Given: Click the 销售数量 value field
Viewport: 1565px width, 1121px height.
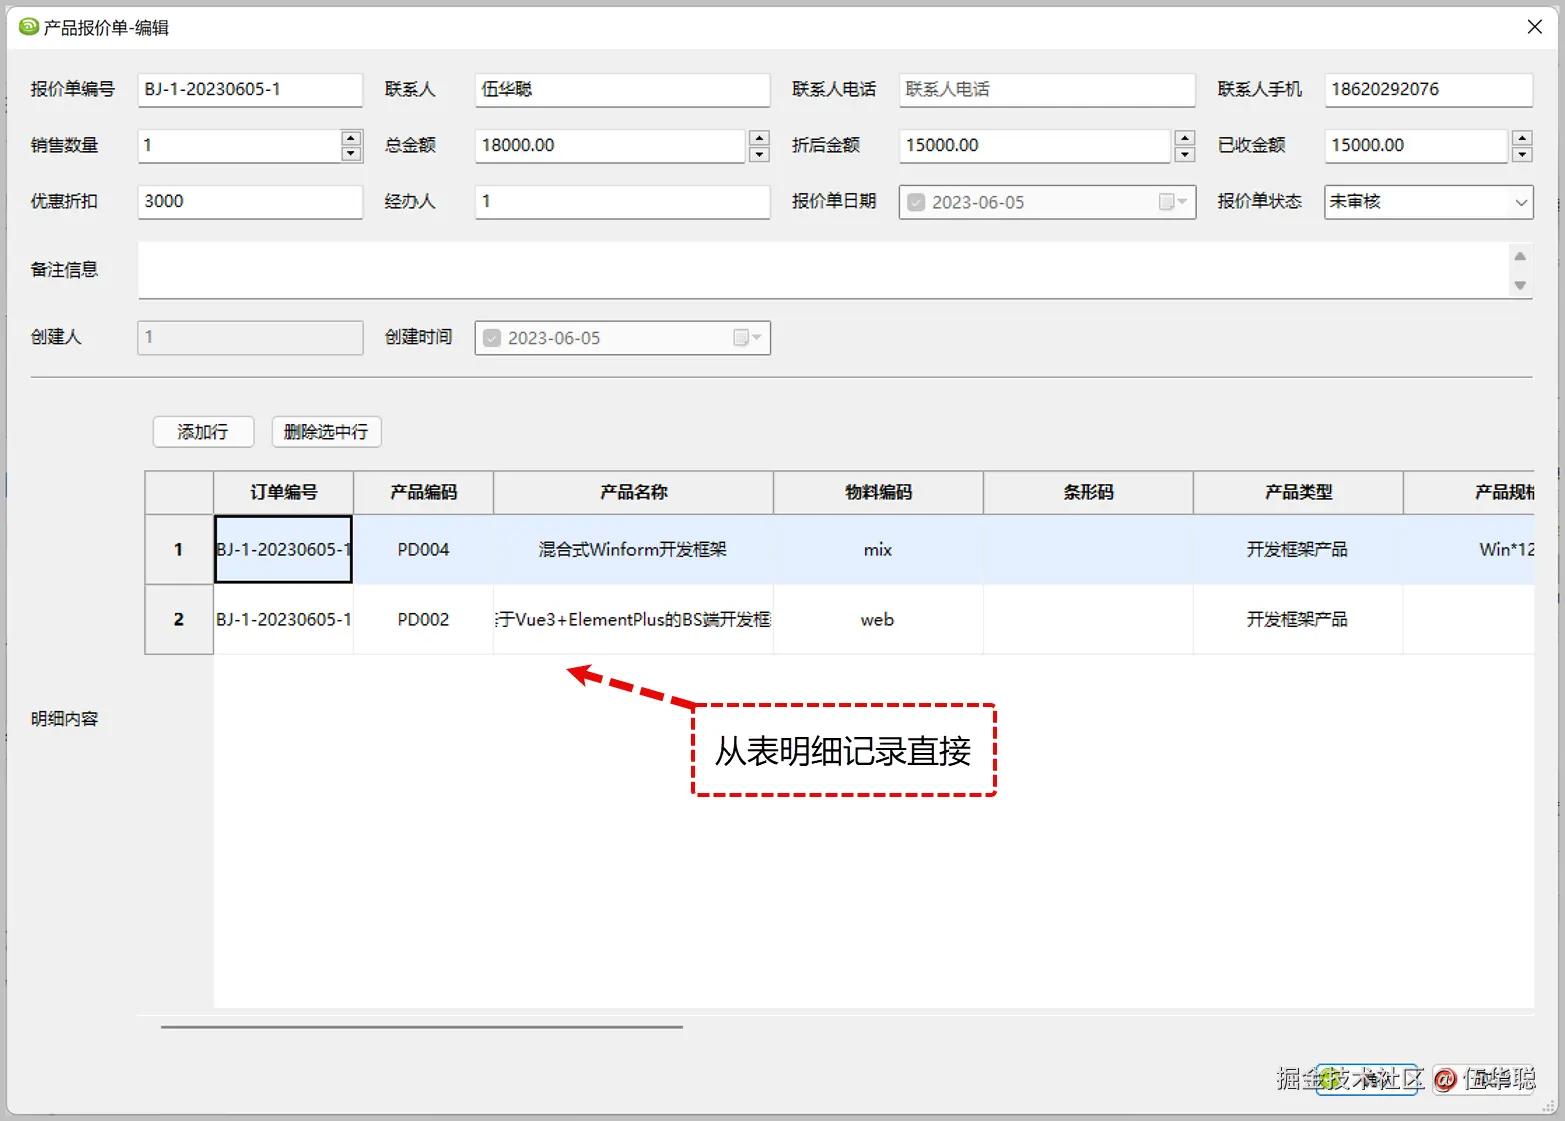Looking at the screenshot, I should click(239, 145).
